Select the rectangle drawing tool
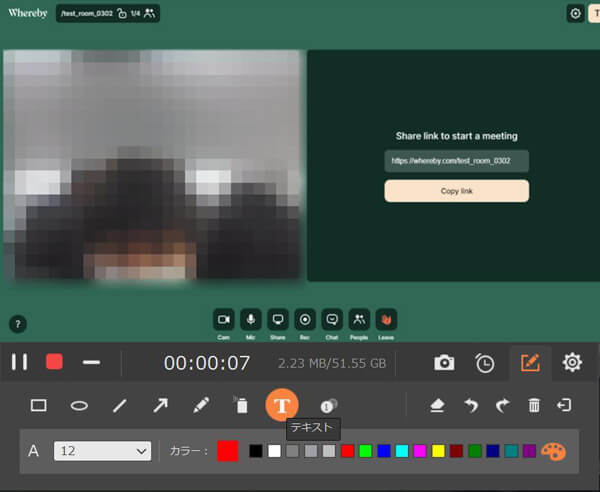The height and width of the screenshot is (492, 600). (39, 405)
